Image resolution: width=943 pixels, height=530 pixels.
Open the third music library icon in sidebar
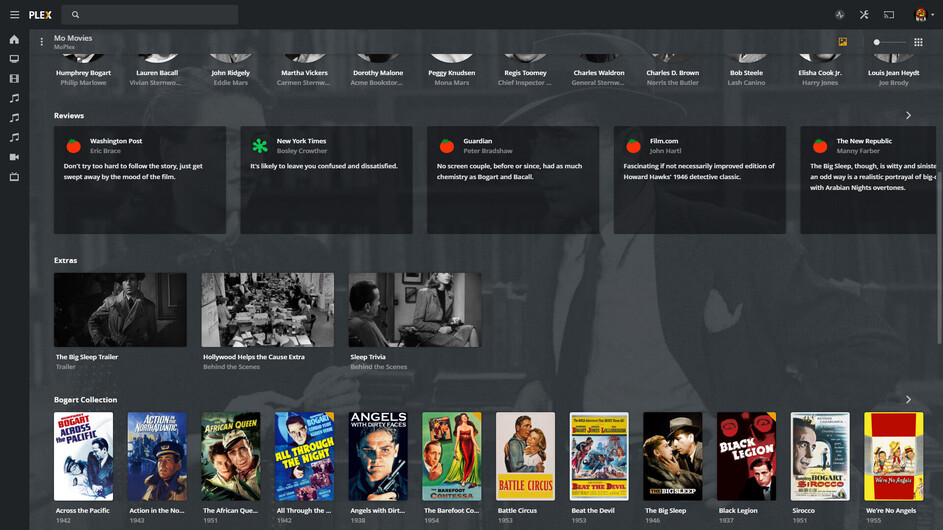click(14, 138)
